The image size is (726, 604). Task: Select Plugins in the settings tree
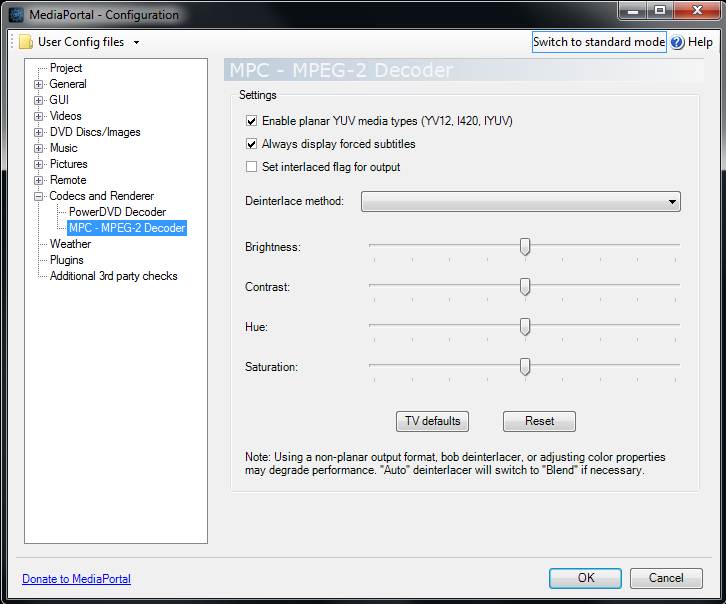pos(67,260)
